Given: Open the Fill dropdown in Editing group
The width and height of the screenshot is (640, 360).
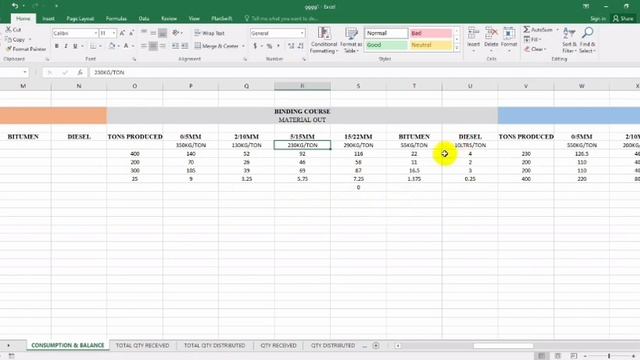Looking at the screenshot, I should (x=533, y=40).
